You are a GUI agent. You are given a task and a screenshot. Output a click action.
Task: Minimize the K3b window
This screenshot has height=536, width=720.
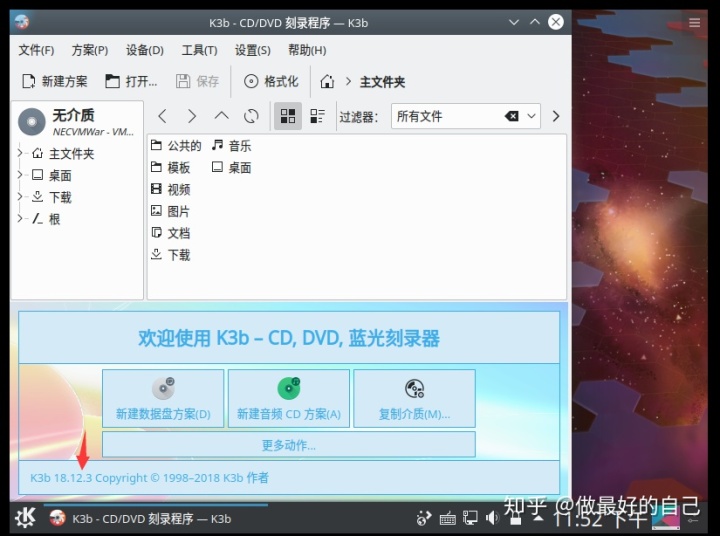[514, 22]
